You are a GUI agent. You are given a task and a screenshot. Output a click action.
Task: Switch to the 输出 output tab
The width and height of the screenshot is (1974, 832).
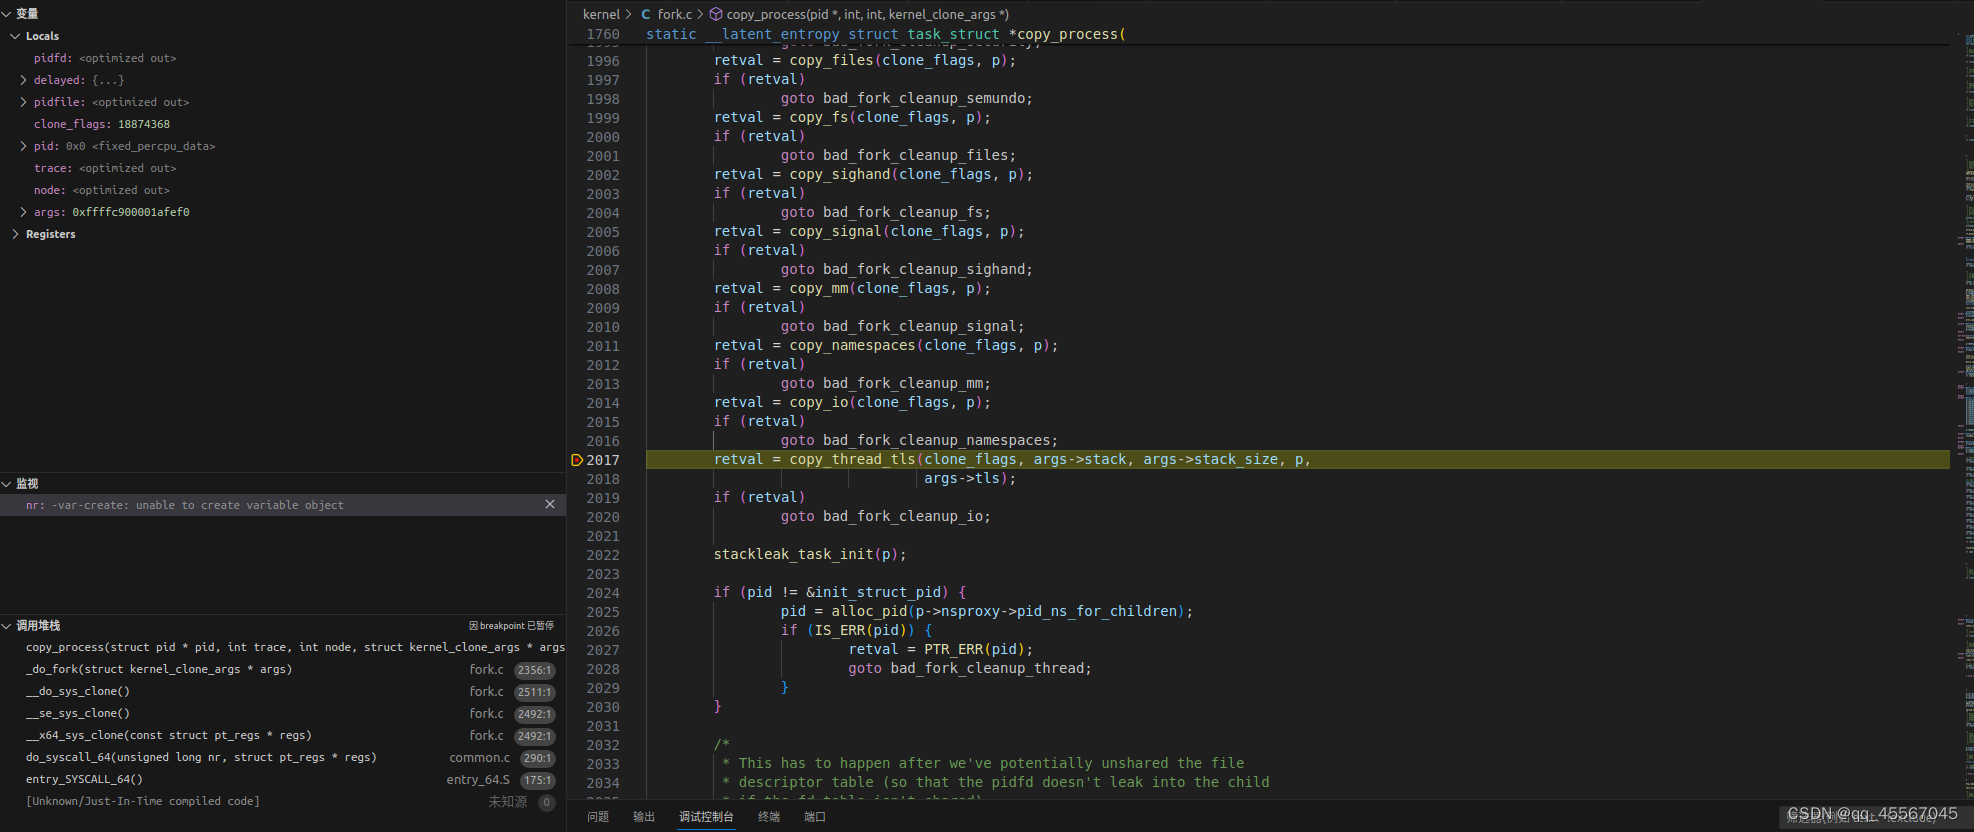644,817
